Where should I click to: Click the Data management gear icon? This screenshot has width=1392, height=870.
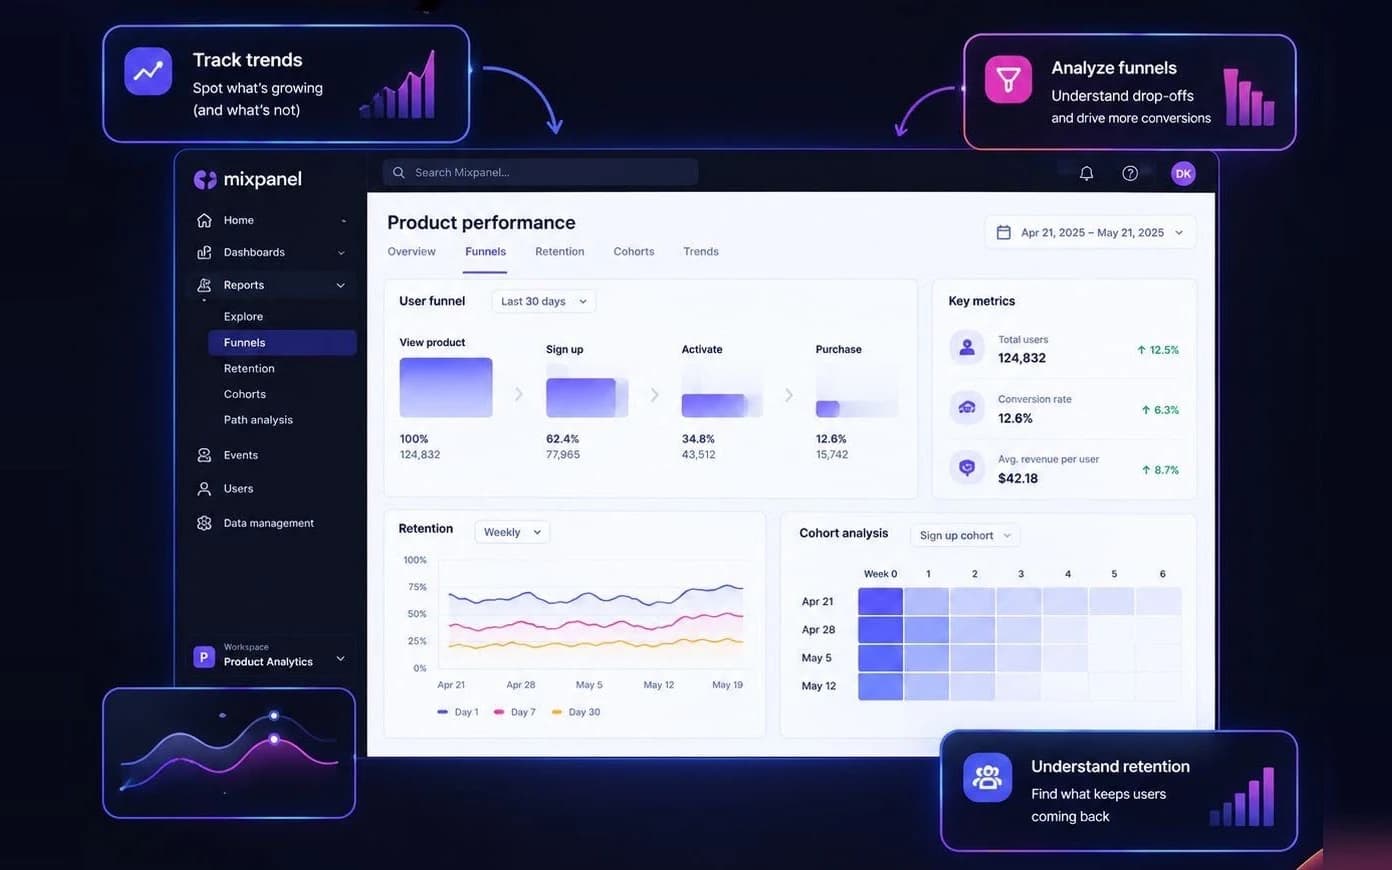(204, 523)
